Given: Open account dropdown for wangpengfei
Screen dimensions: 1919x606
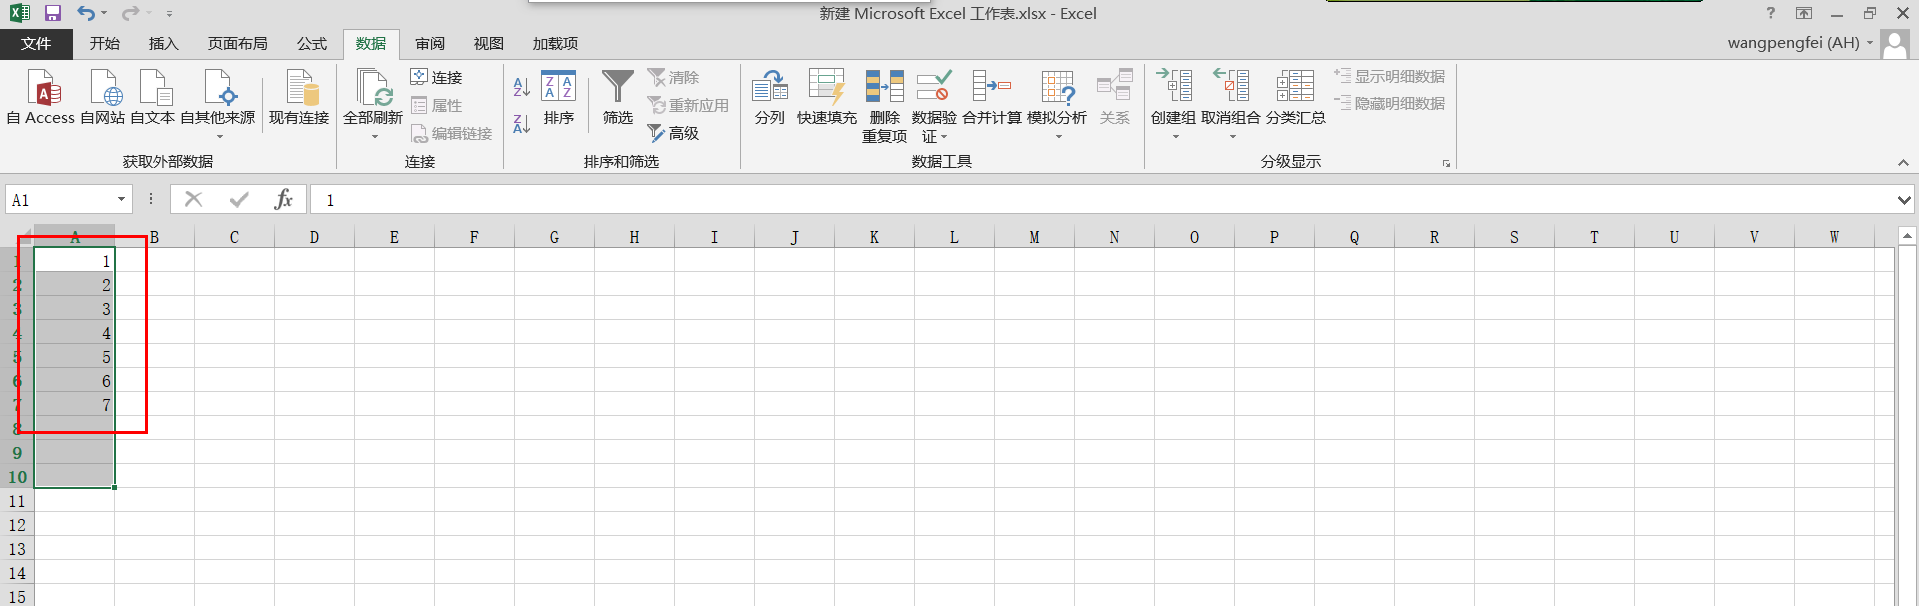Looking at the screenshot, I should pos(1870,43).
